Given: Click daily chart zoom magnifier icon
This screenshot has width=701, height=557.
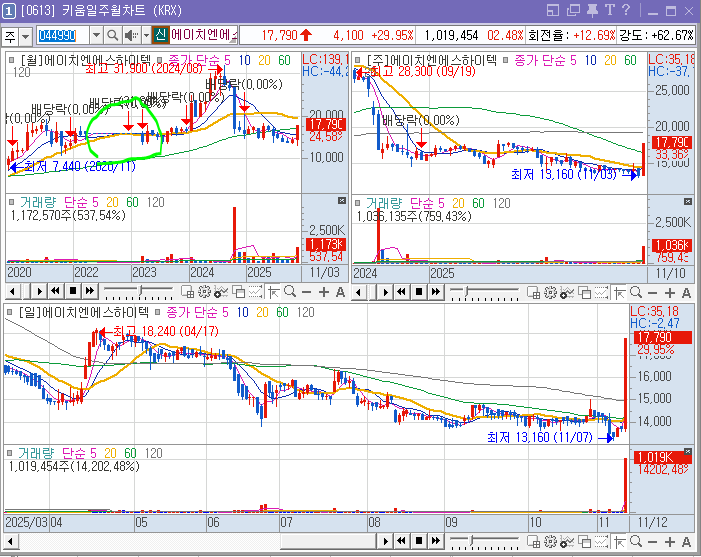Looking at the screenshot, I should (636, 542).
